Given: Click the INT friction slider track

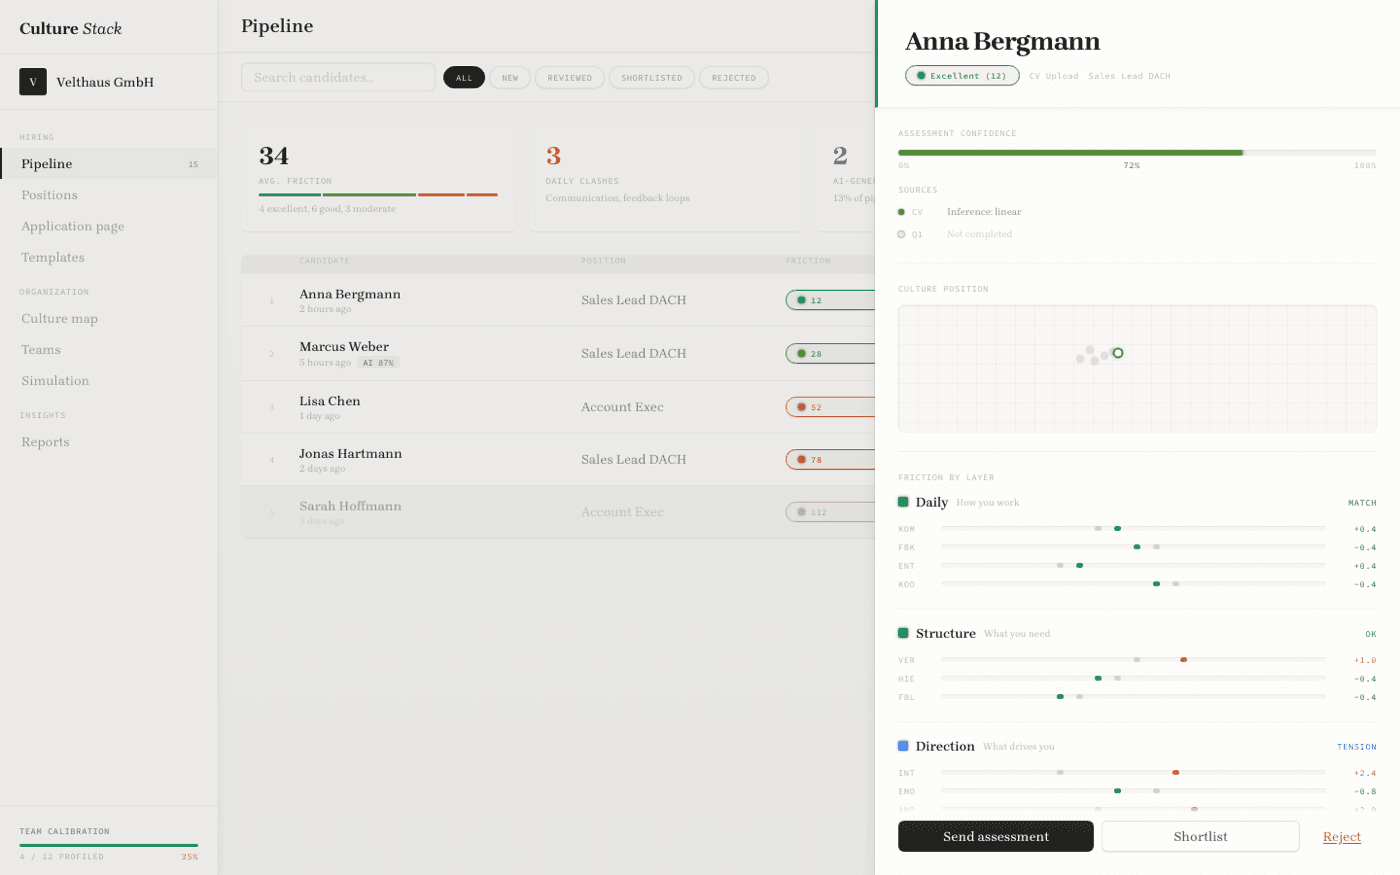Looking at the screenshot, I should point(1133,772).
